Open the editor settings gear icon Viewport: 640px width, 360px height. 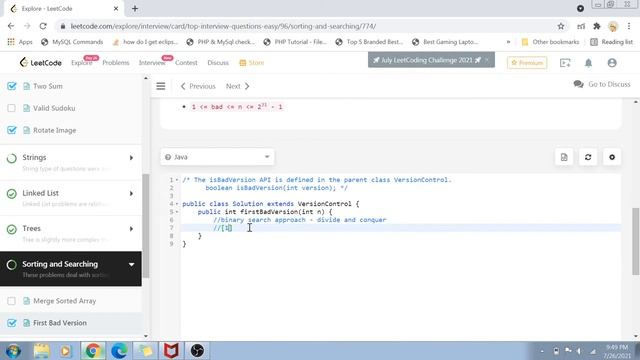click(x=612, y=157)
